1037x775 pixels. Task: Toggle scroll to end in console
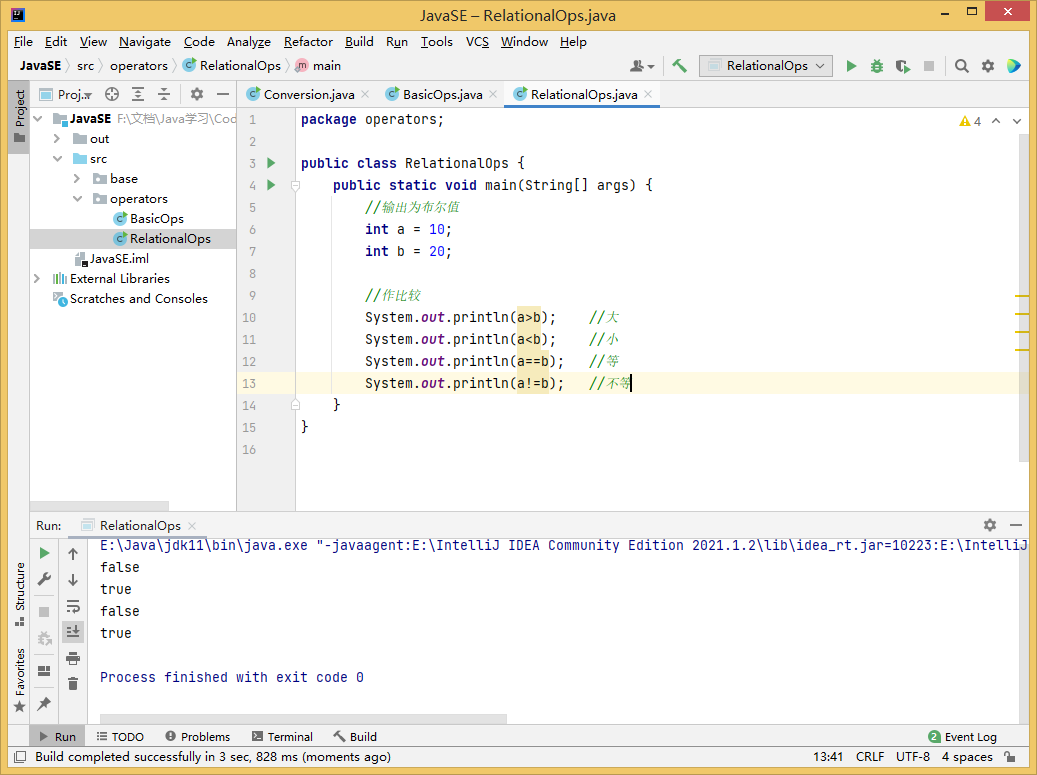coord(73,631)
